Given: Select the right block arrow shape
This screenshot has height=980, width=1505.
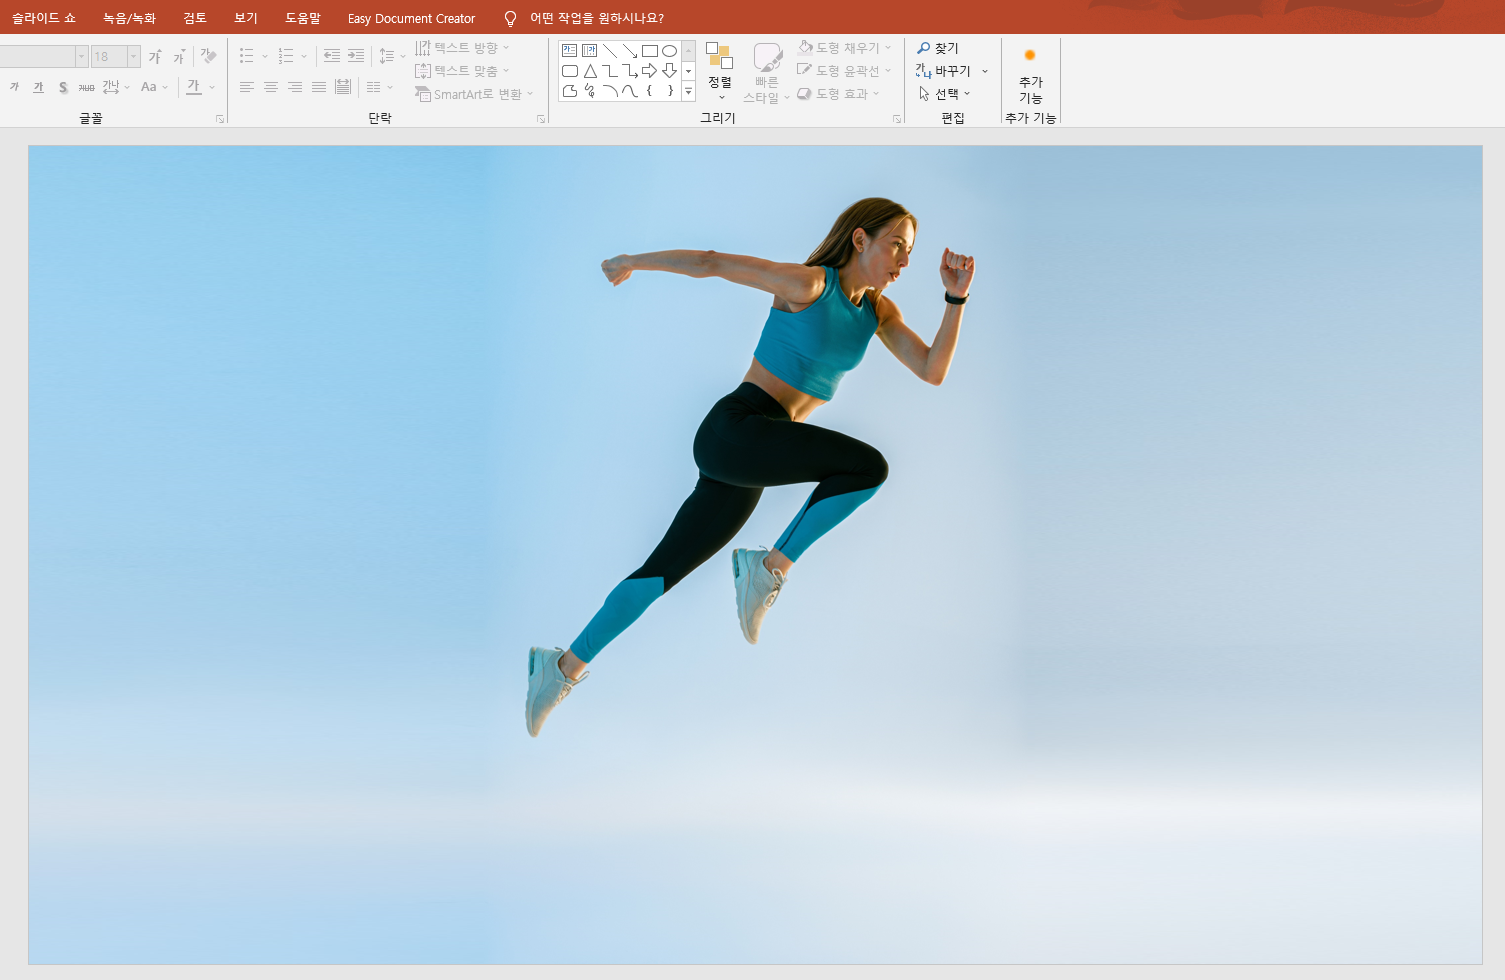Looking at the screenshot, I should point(650,71).
